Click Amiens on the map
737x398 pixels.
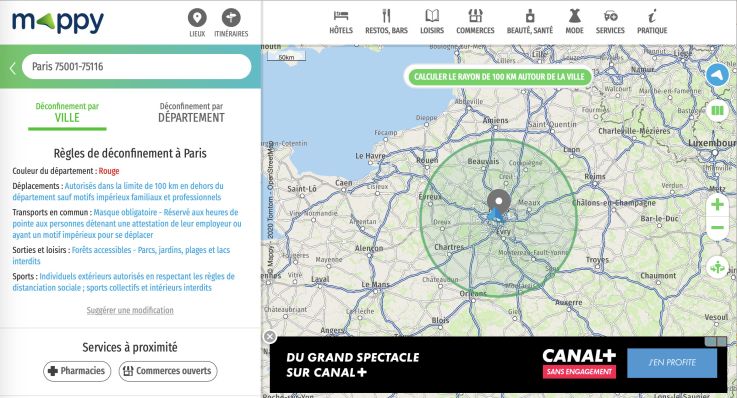coord(495,120)
